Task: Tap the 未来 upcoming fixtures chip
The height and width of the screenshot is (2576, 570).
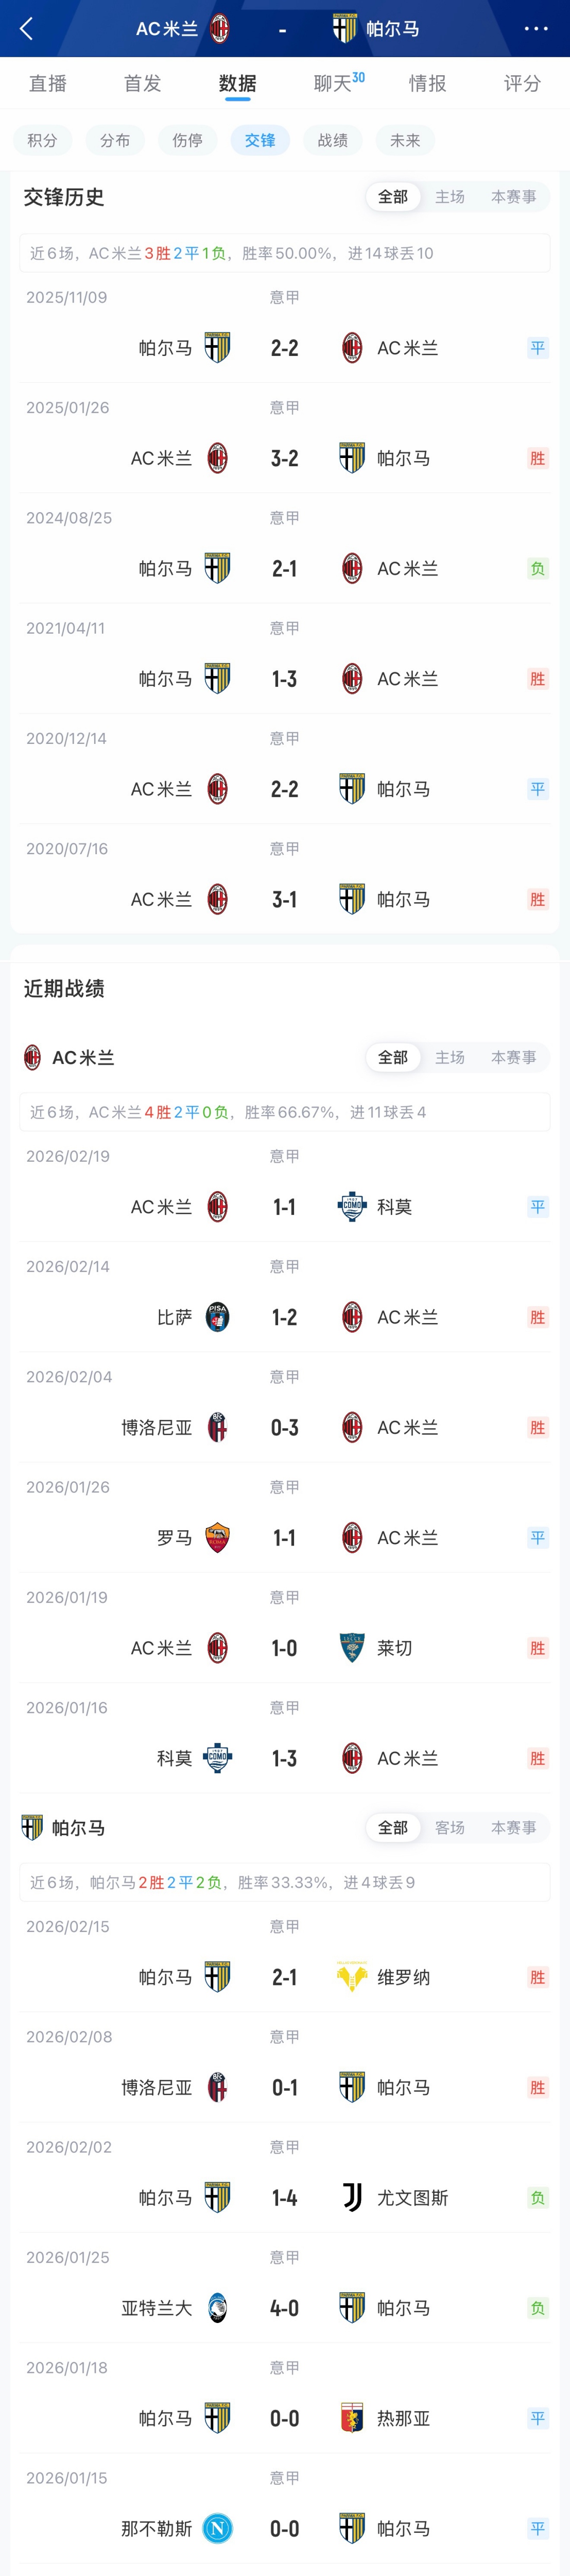Action: click(405, 140)
